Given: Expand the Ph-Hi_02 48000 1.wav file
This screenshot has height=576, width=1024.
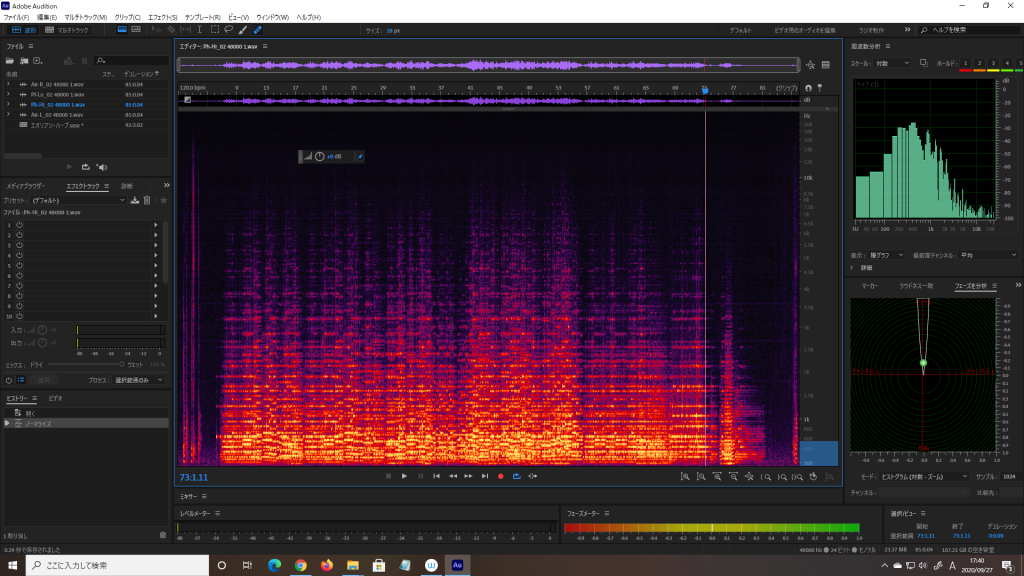Looking at the screenshot, I should pyautogui.click(x=8, y=104).
